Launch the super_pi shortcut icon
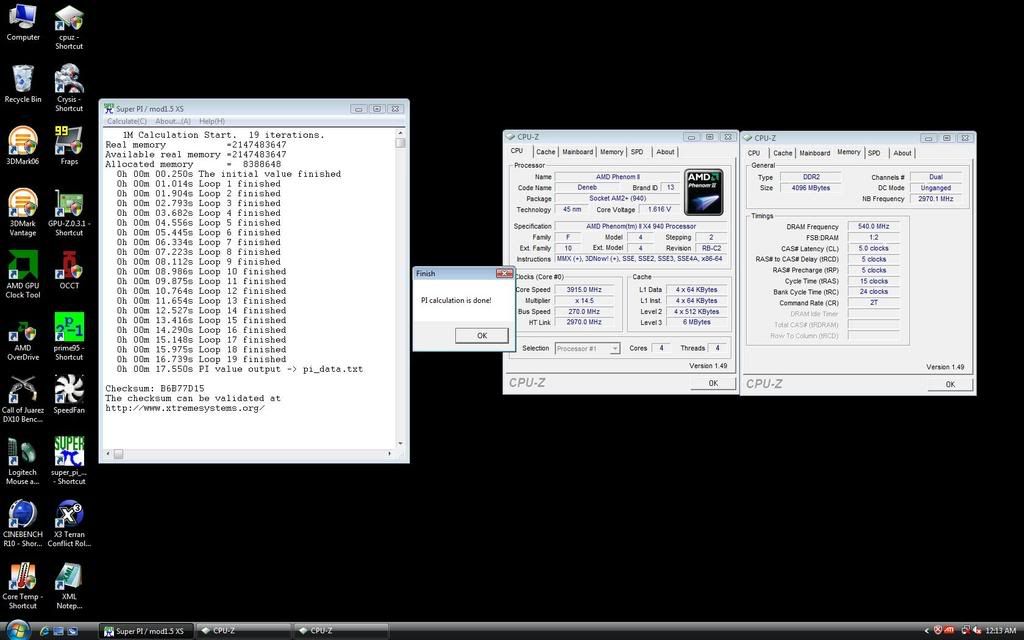This screenshot has width=1024, height=640. tap(69, 461)
